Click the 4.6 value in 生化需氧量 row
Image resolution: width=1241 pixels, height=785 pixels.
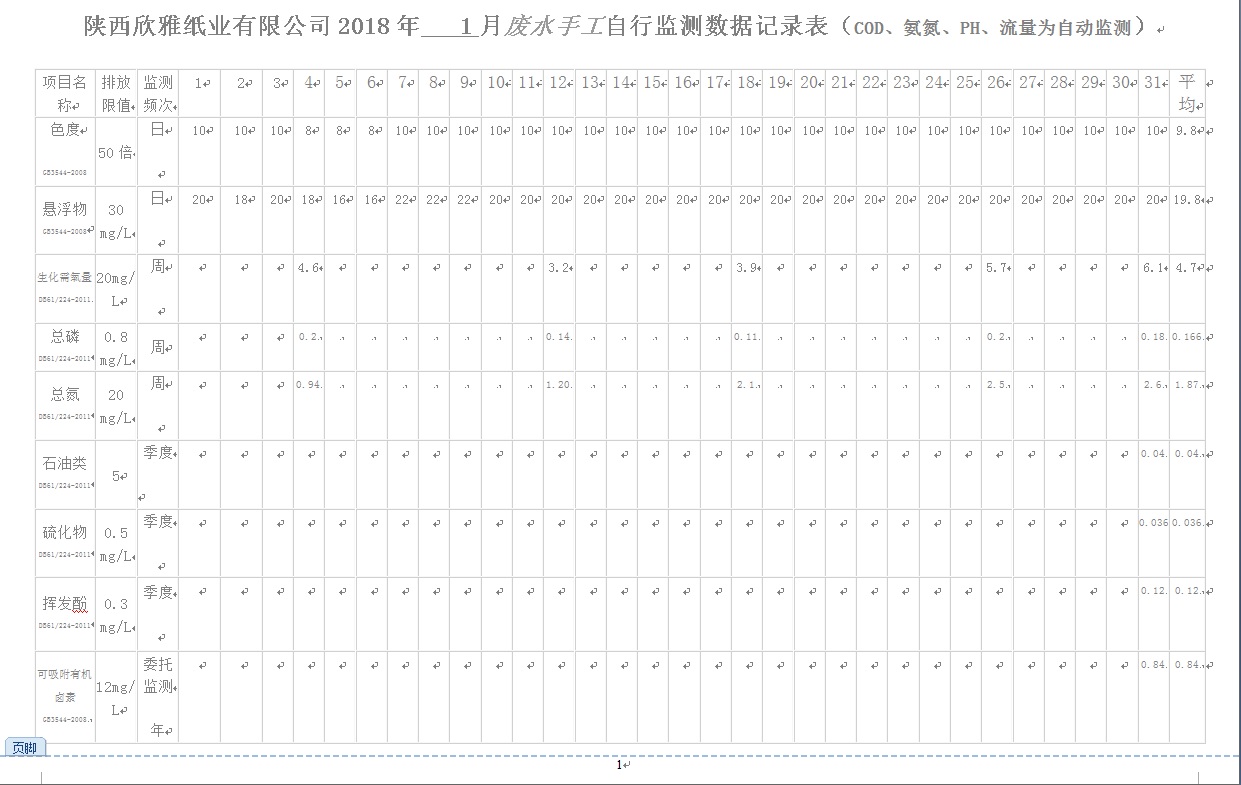(311, 268)
